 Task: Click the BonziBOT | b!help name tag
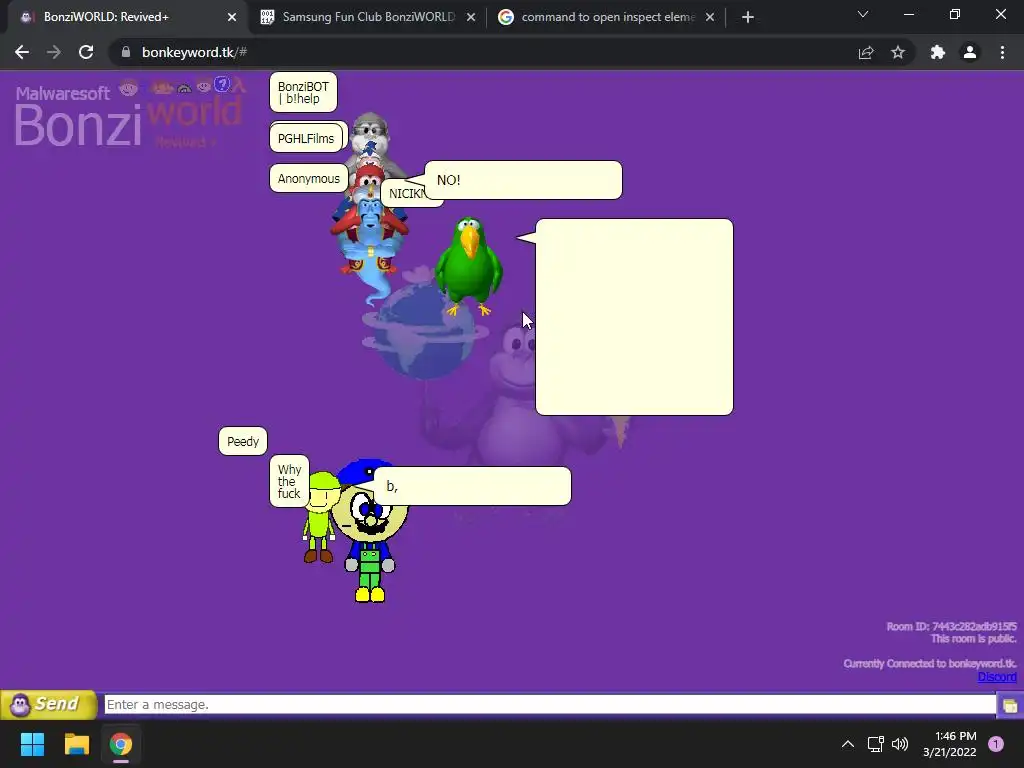click(x=303, y=93)
